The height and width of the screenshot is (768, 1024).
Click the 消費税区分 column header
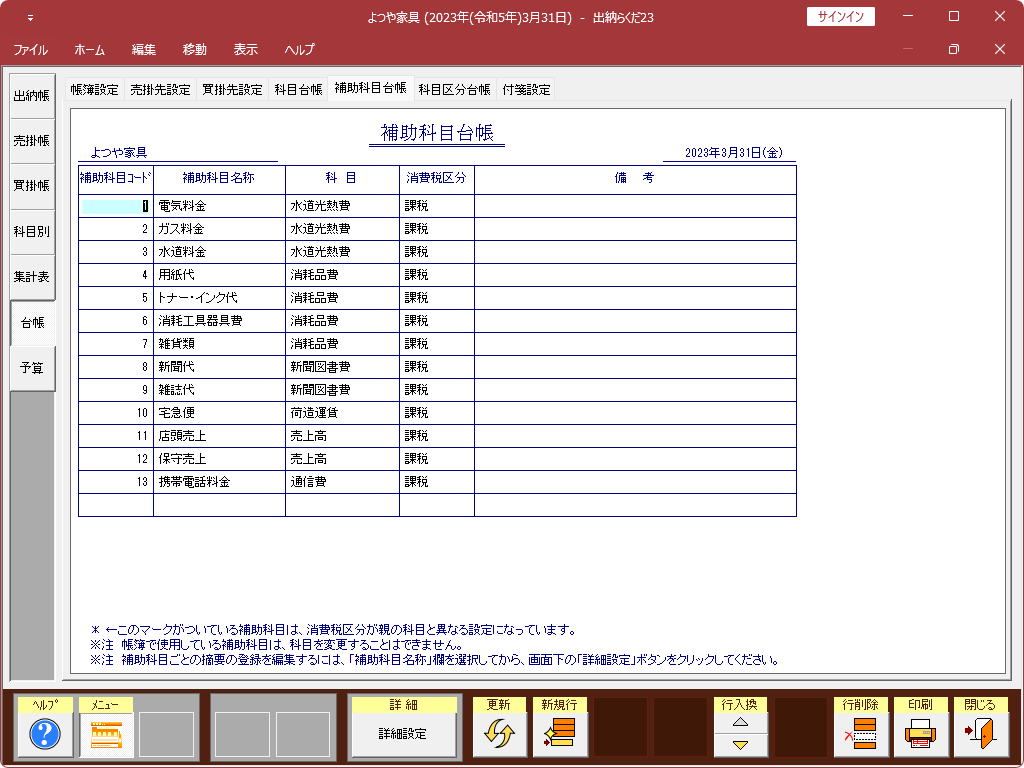coord(437,180)
